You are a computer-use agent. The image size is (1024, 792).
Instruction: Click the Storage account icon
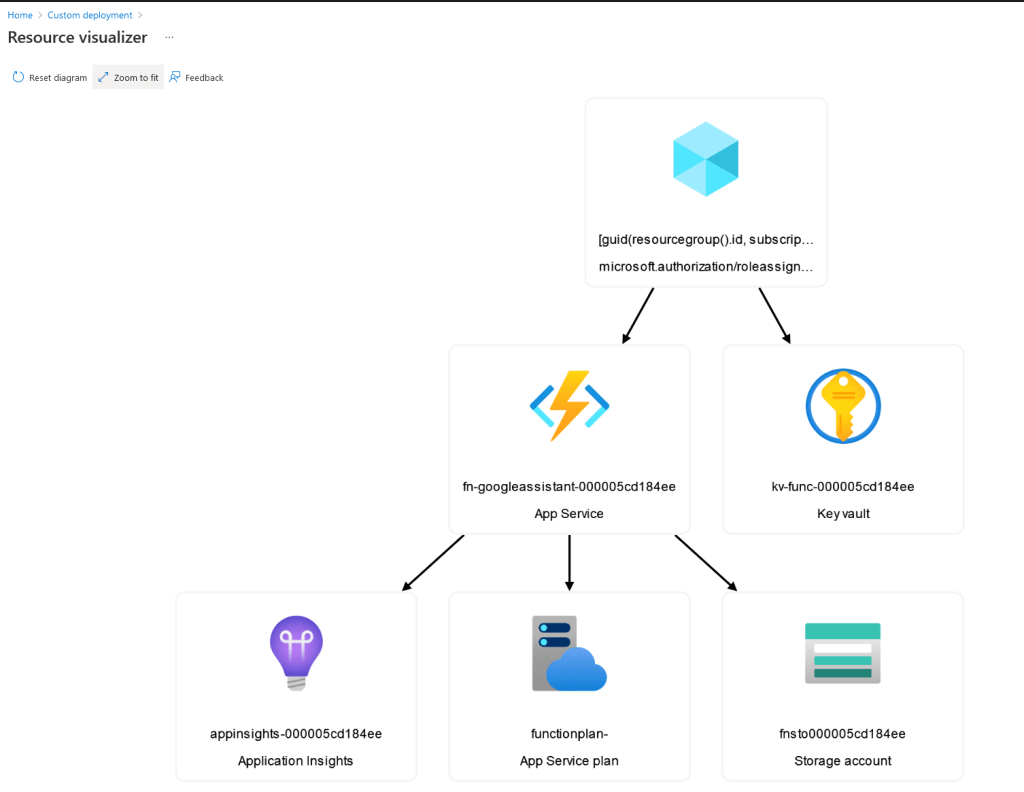click(843, 653)
